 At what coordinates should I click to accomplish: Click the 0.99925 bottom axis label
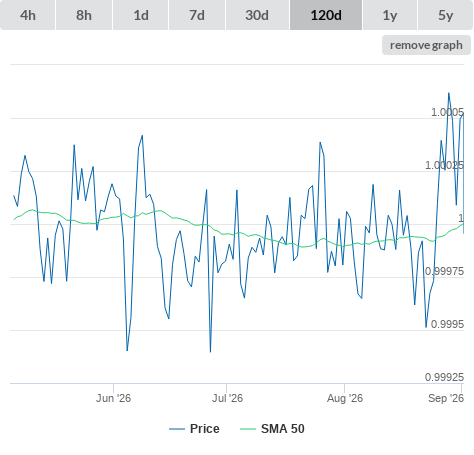(444, 377)
